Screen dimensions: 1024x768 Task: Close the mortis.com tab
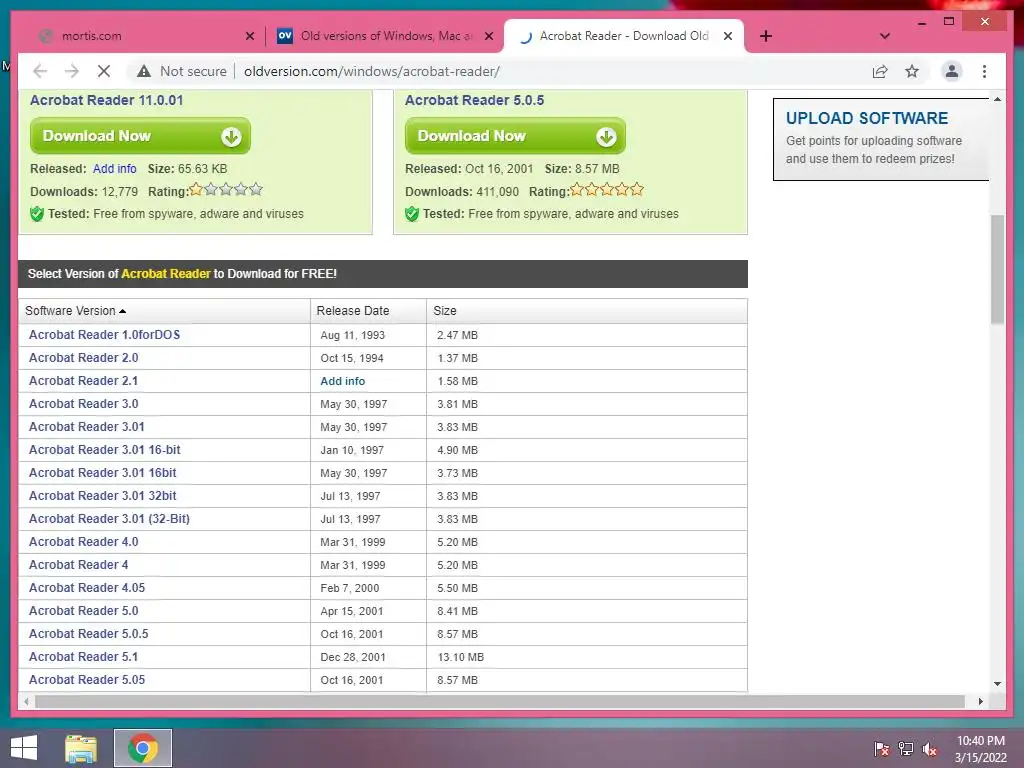(249, 36)
